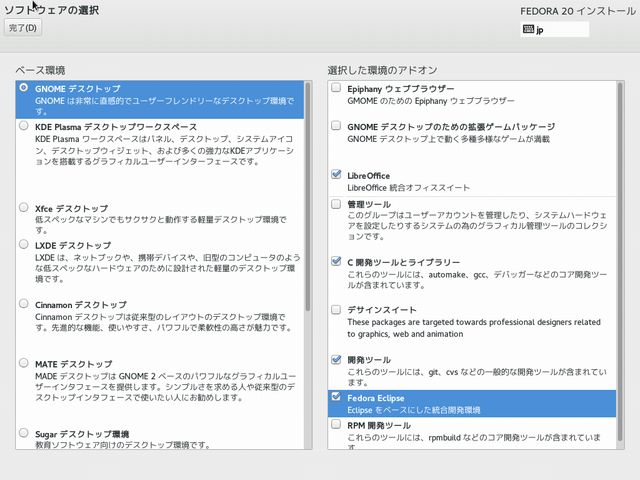This screenshot has height=480, width=640.
Task: Select GNOME デスクトップ radio button
Action: [x=24, y=87]
